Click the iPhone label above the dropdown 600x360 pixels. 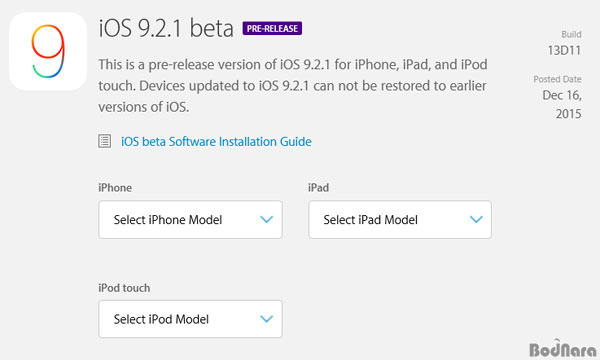tap(115, 187)
